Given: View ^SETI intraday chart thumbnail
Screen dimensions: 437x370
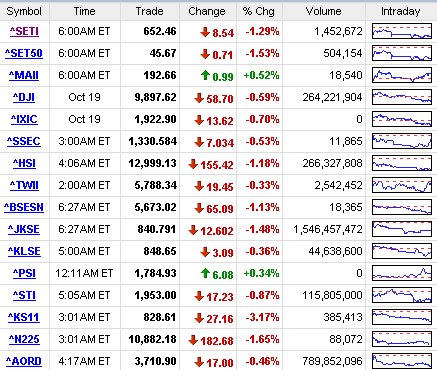Looking at the screenshot, I should pos(402,31).
